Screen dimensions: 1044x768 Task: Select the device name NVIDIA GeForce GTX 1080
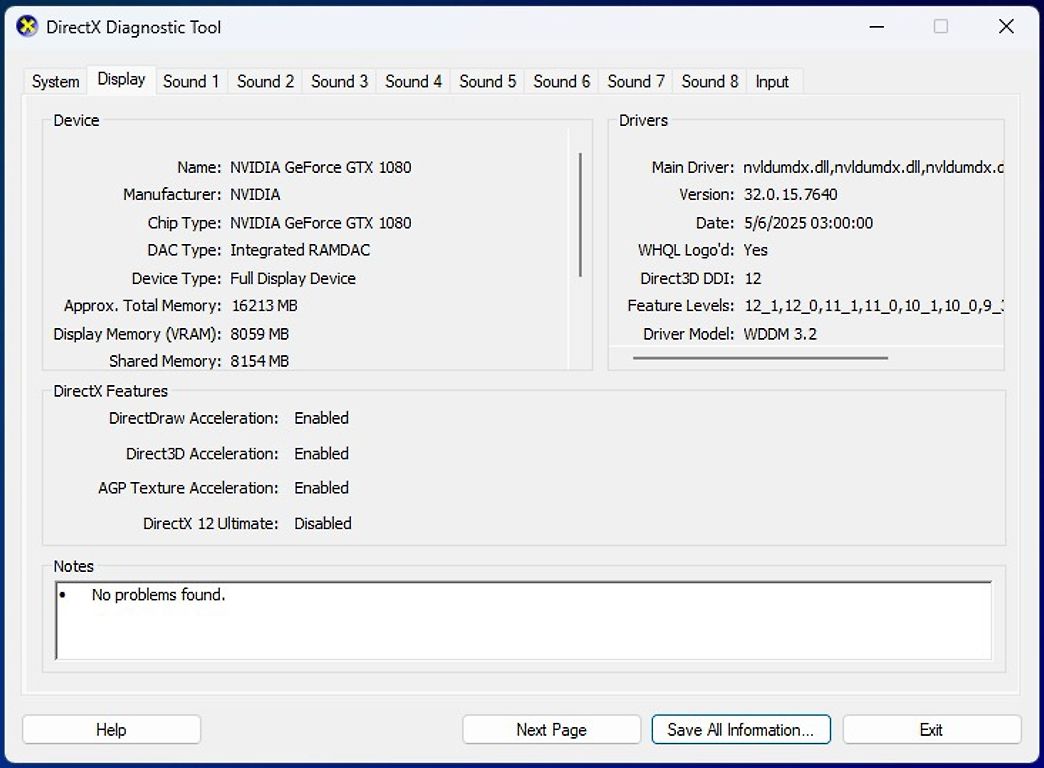321,167
